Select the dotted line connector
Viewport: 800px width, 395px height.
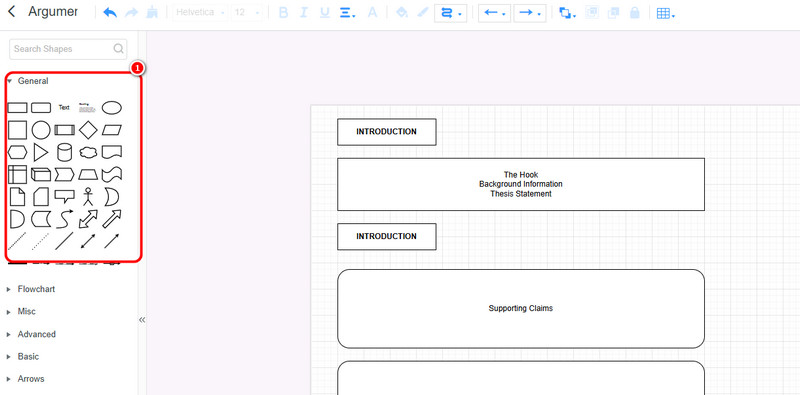click(x=41, y=241)
